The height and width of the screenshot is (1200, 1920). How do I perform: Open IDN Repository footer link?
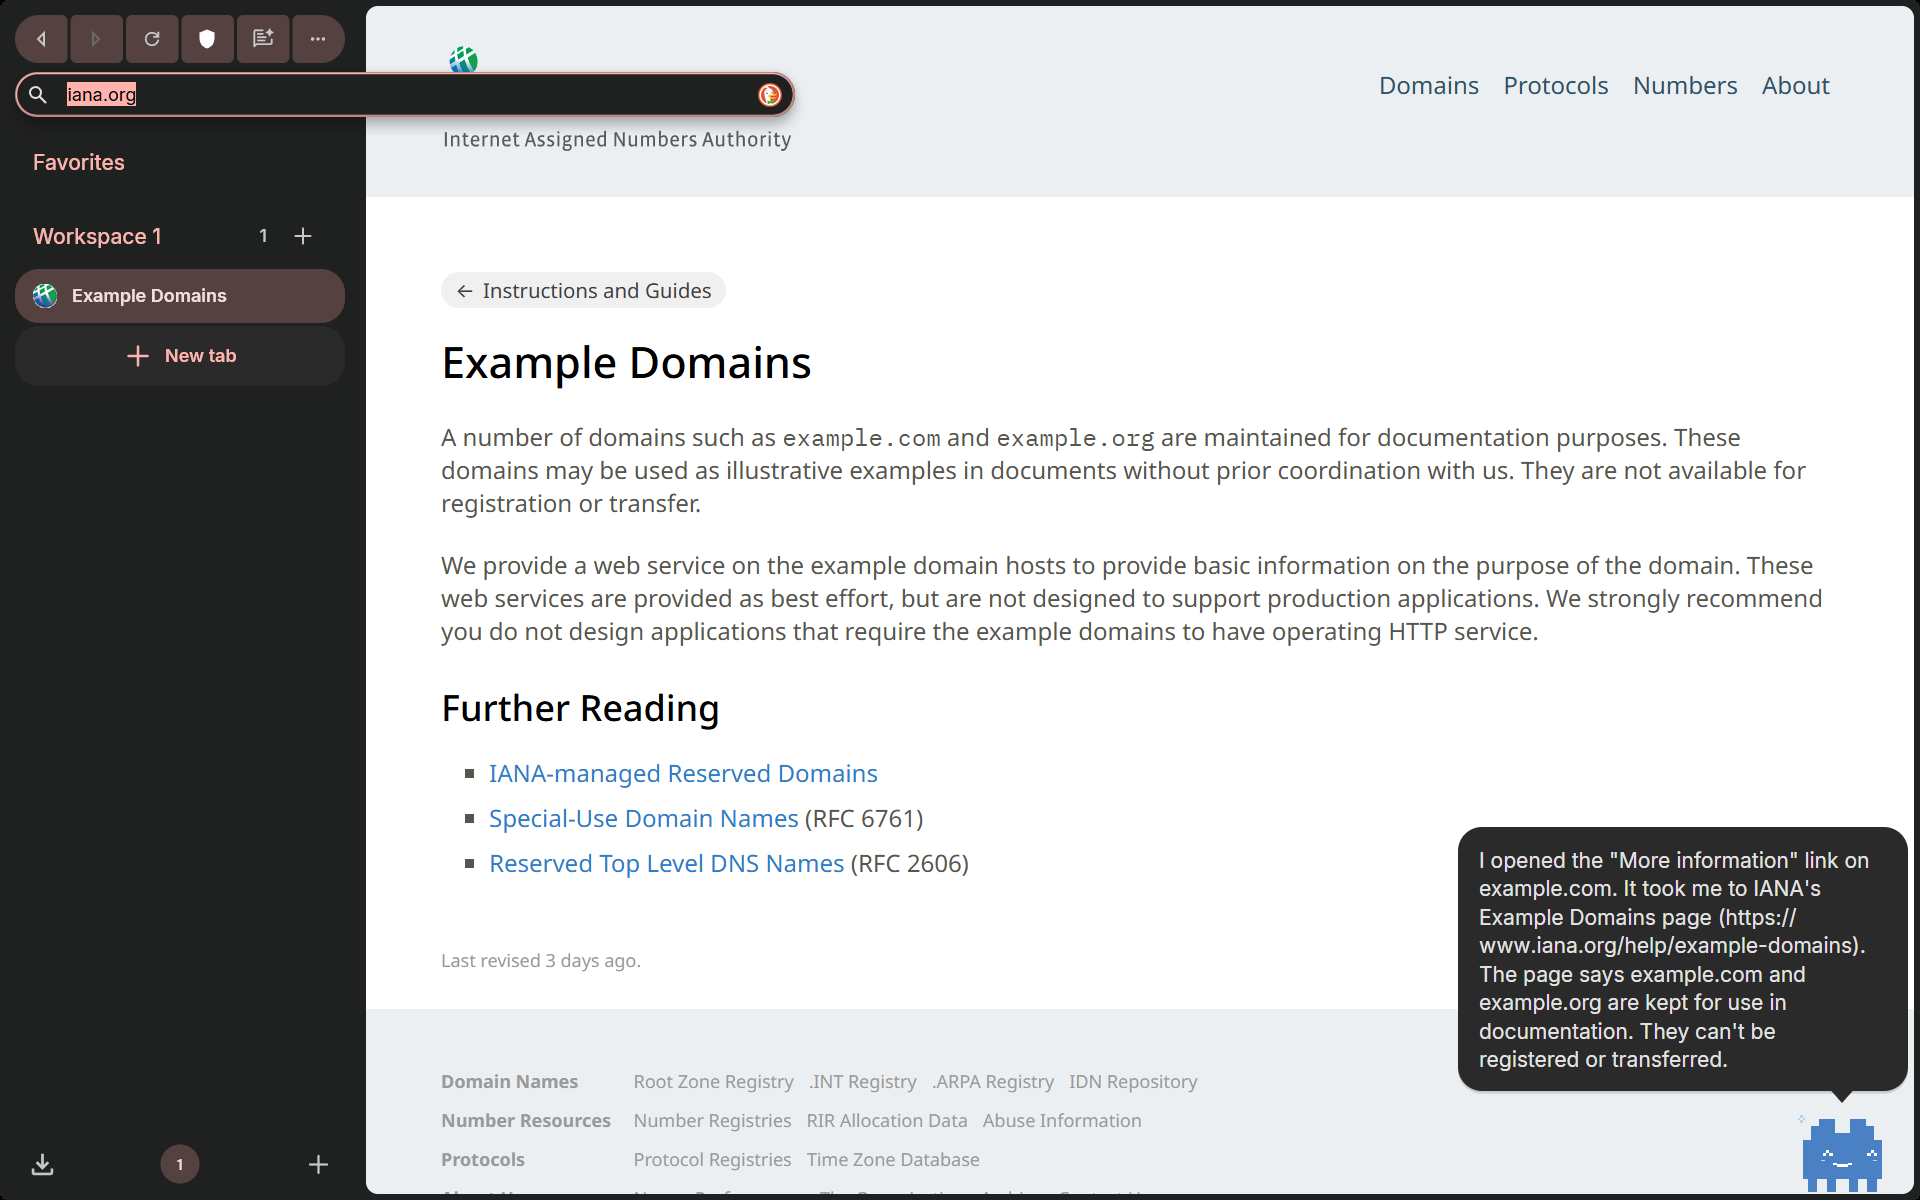pos(1133,1082)
